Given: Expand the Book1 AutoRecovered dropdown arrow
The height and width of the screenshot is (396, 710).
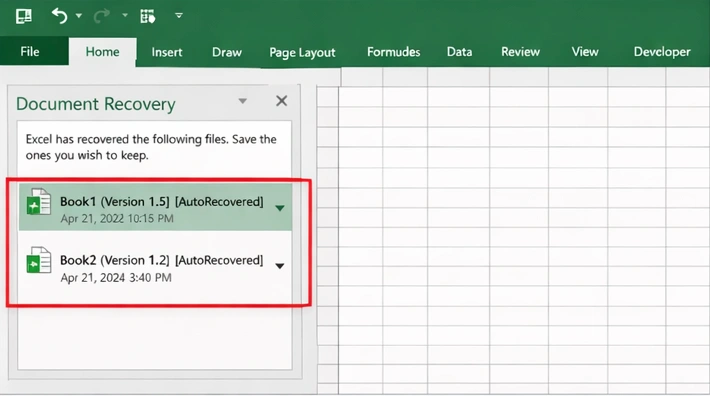Looking at the screenshot, I should click(280, 208).
